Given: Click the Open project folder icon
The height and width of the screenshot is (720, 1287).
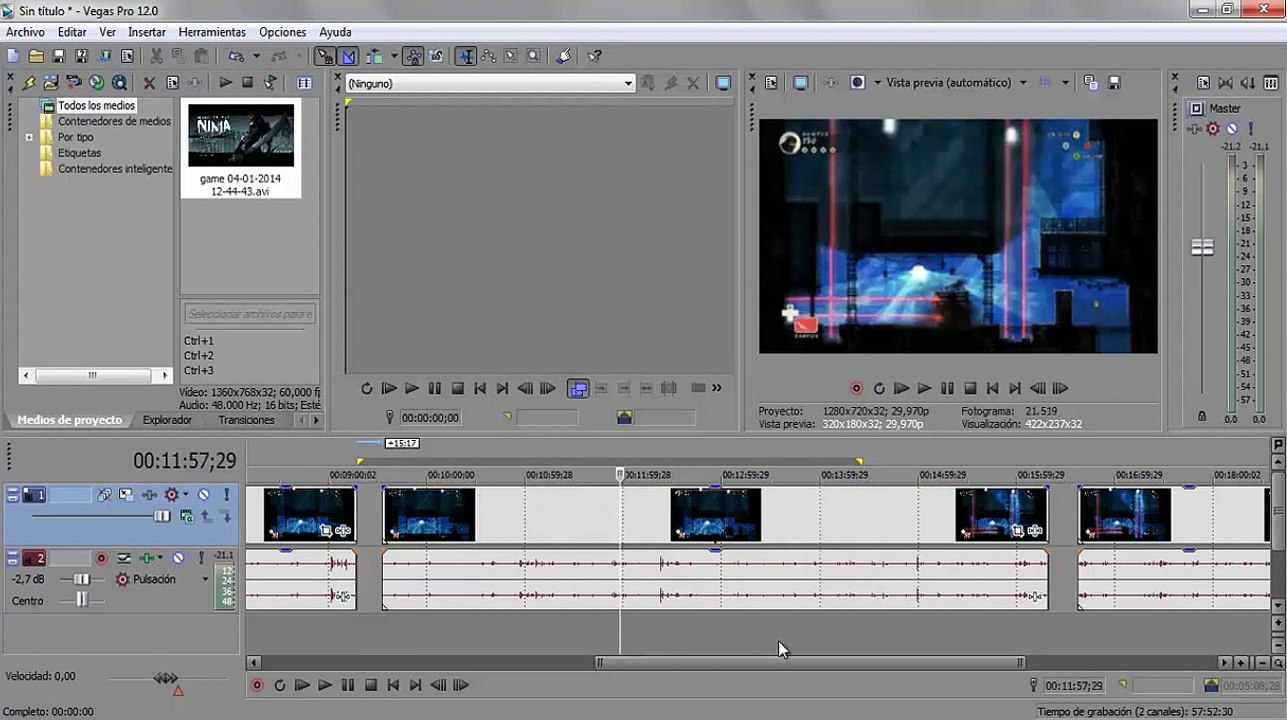Looking at the screenshot, I should click(36, 56).
